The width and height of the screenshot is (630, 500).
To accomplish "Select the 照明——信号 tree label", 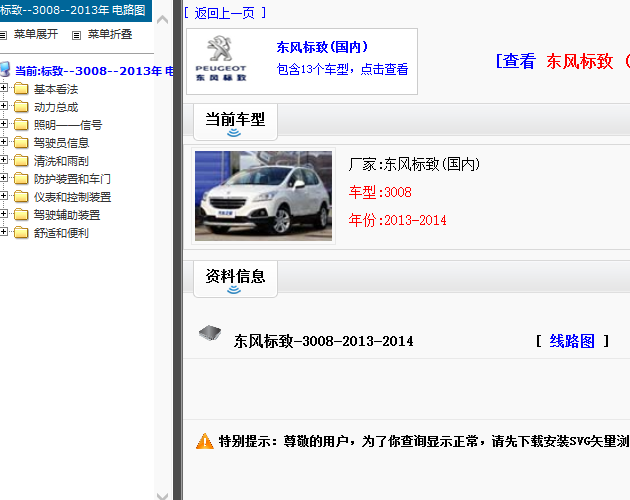I will click(x=68, y=125).
